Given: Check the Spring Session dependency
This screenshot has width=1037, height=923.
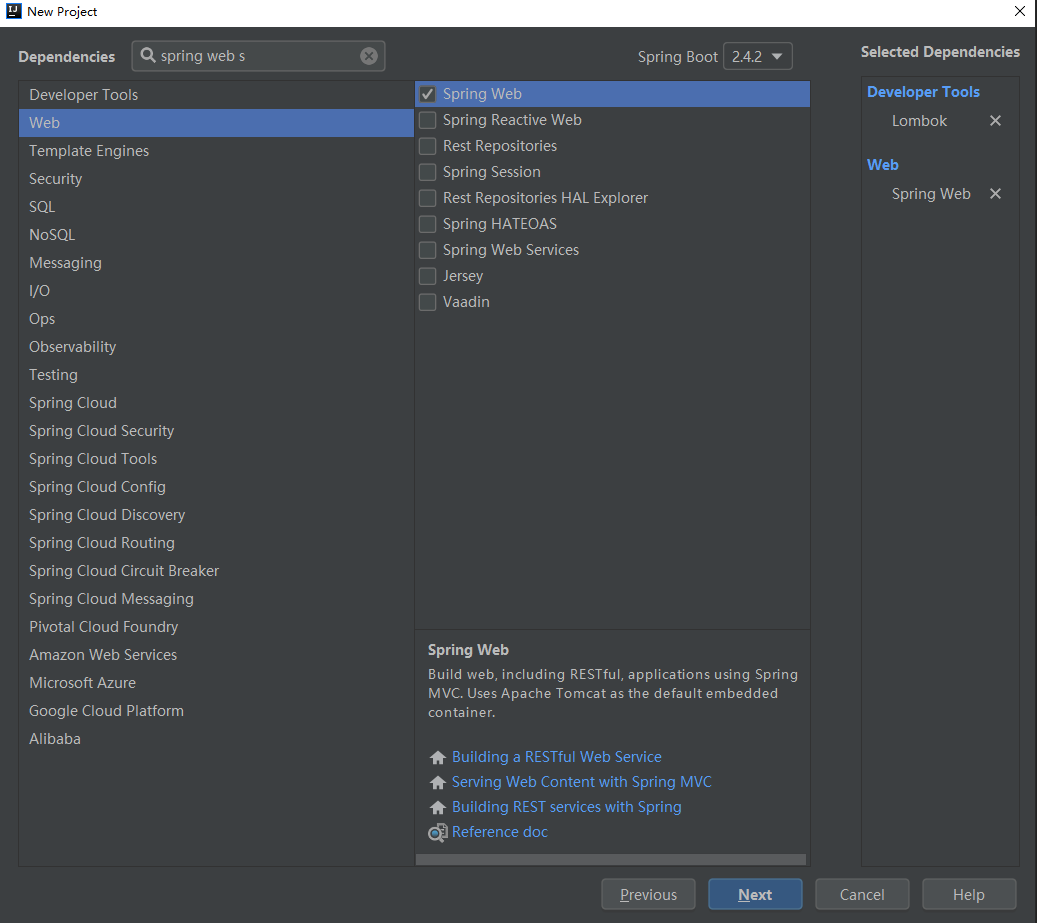Looking at the screenshot, I should point(428,172).
